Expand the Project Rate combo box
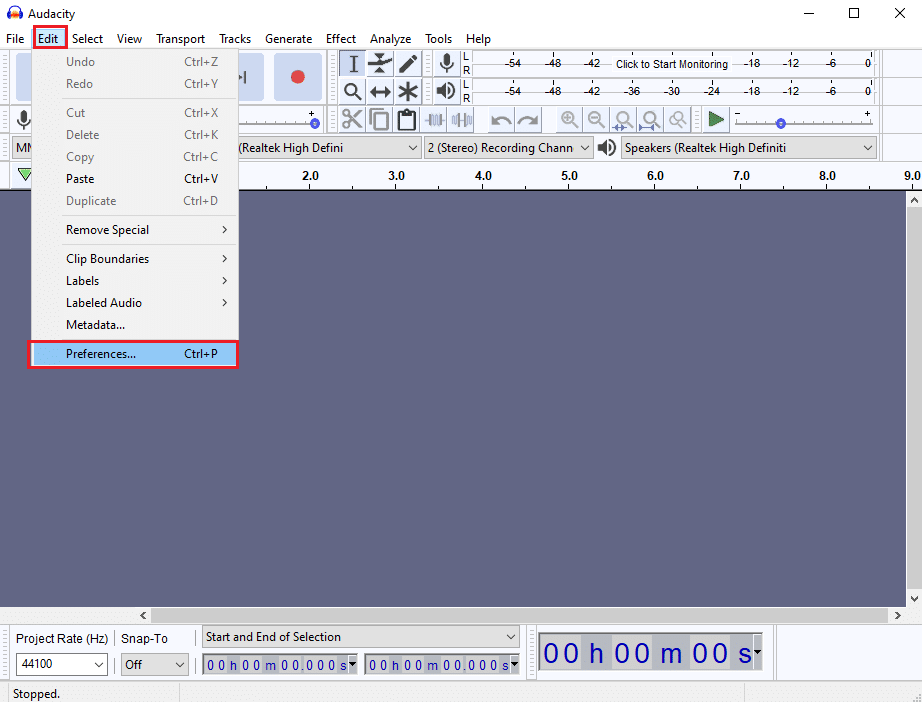The width and height of the screenshot is (922, 702). [98, 664]
